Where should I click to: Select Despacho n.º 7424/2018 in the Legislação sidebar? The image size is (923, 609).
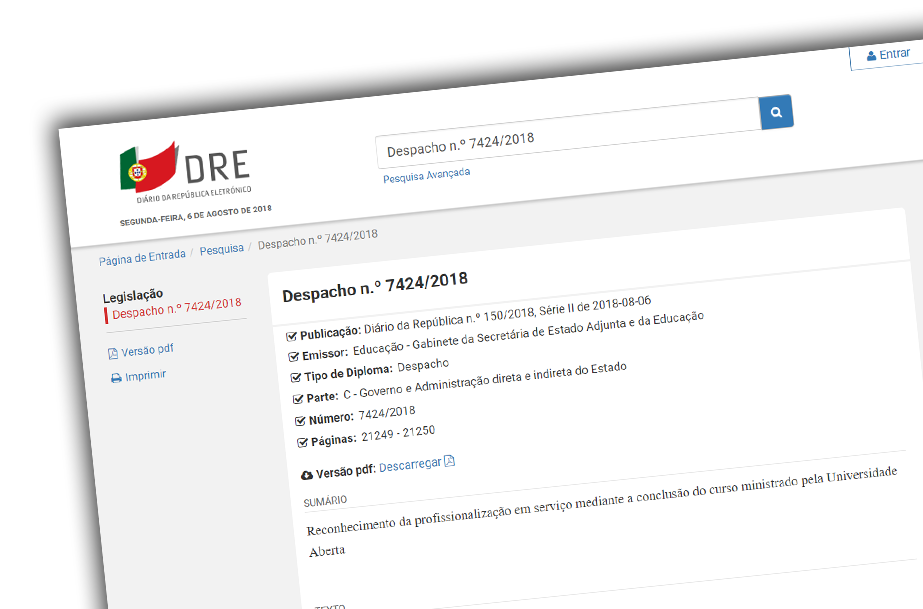[x=177, y=310]
